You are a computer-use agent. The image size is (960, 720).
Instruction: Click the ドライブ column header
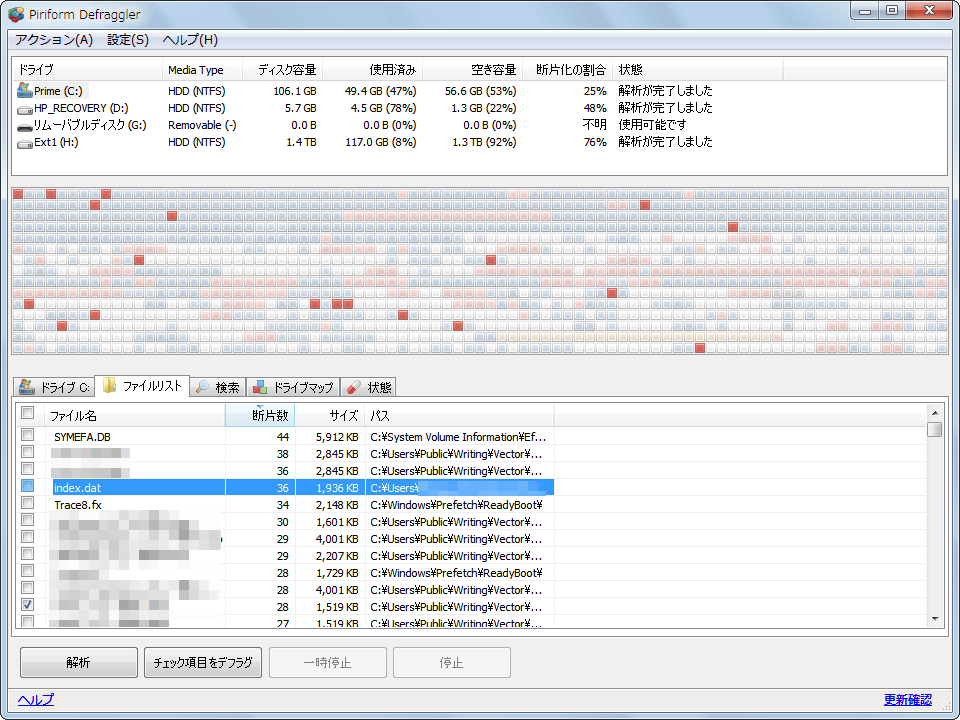[88, 70]
